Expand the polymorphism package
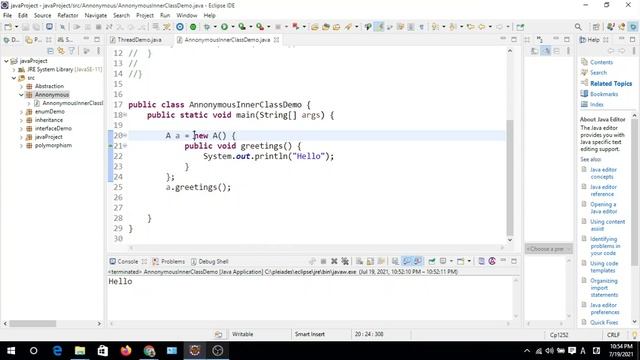The width and height of the screenshot is (640, 360). tap(21, 146)
